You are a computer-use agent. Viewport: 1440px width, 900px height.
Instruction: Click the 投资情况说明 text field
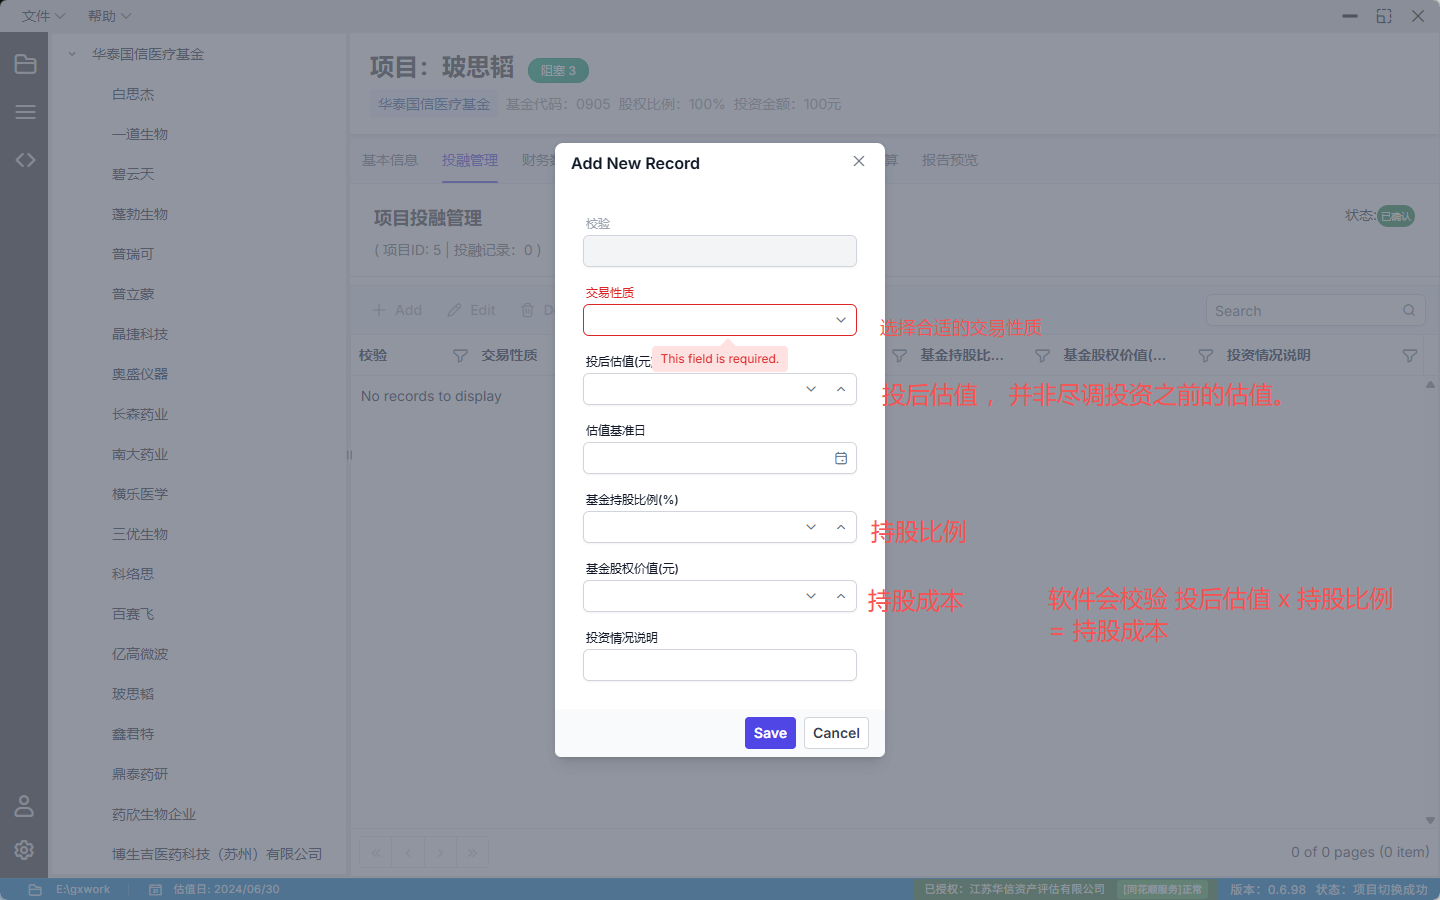tap(720, 665)
